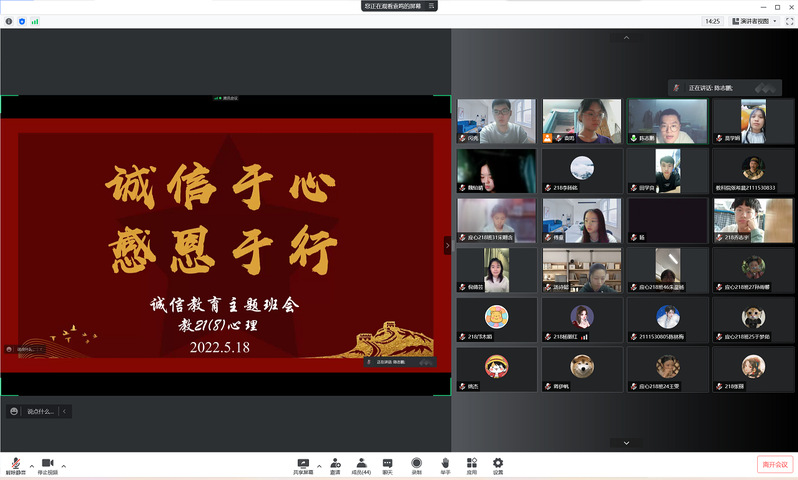Start recording with 录制 button

point(416,464)
